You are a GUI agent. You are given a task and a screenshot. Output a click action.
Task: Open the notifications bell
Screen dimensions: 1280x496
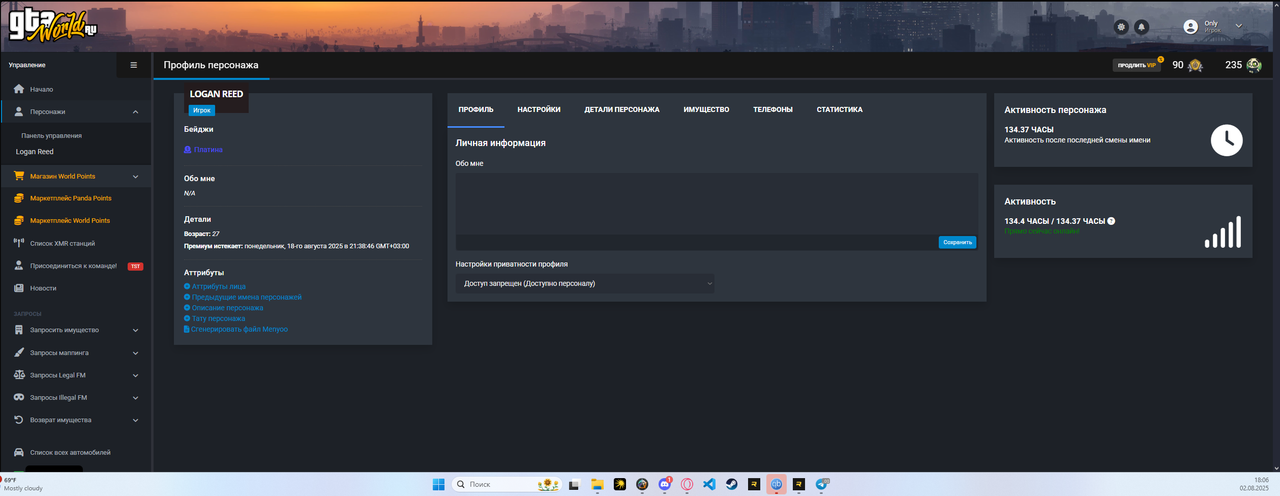[x=1142, y=26]
